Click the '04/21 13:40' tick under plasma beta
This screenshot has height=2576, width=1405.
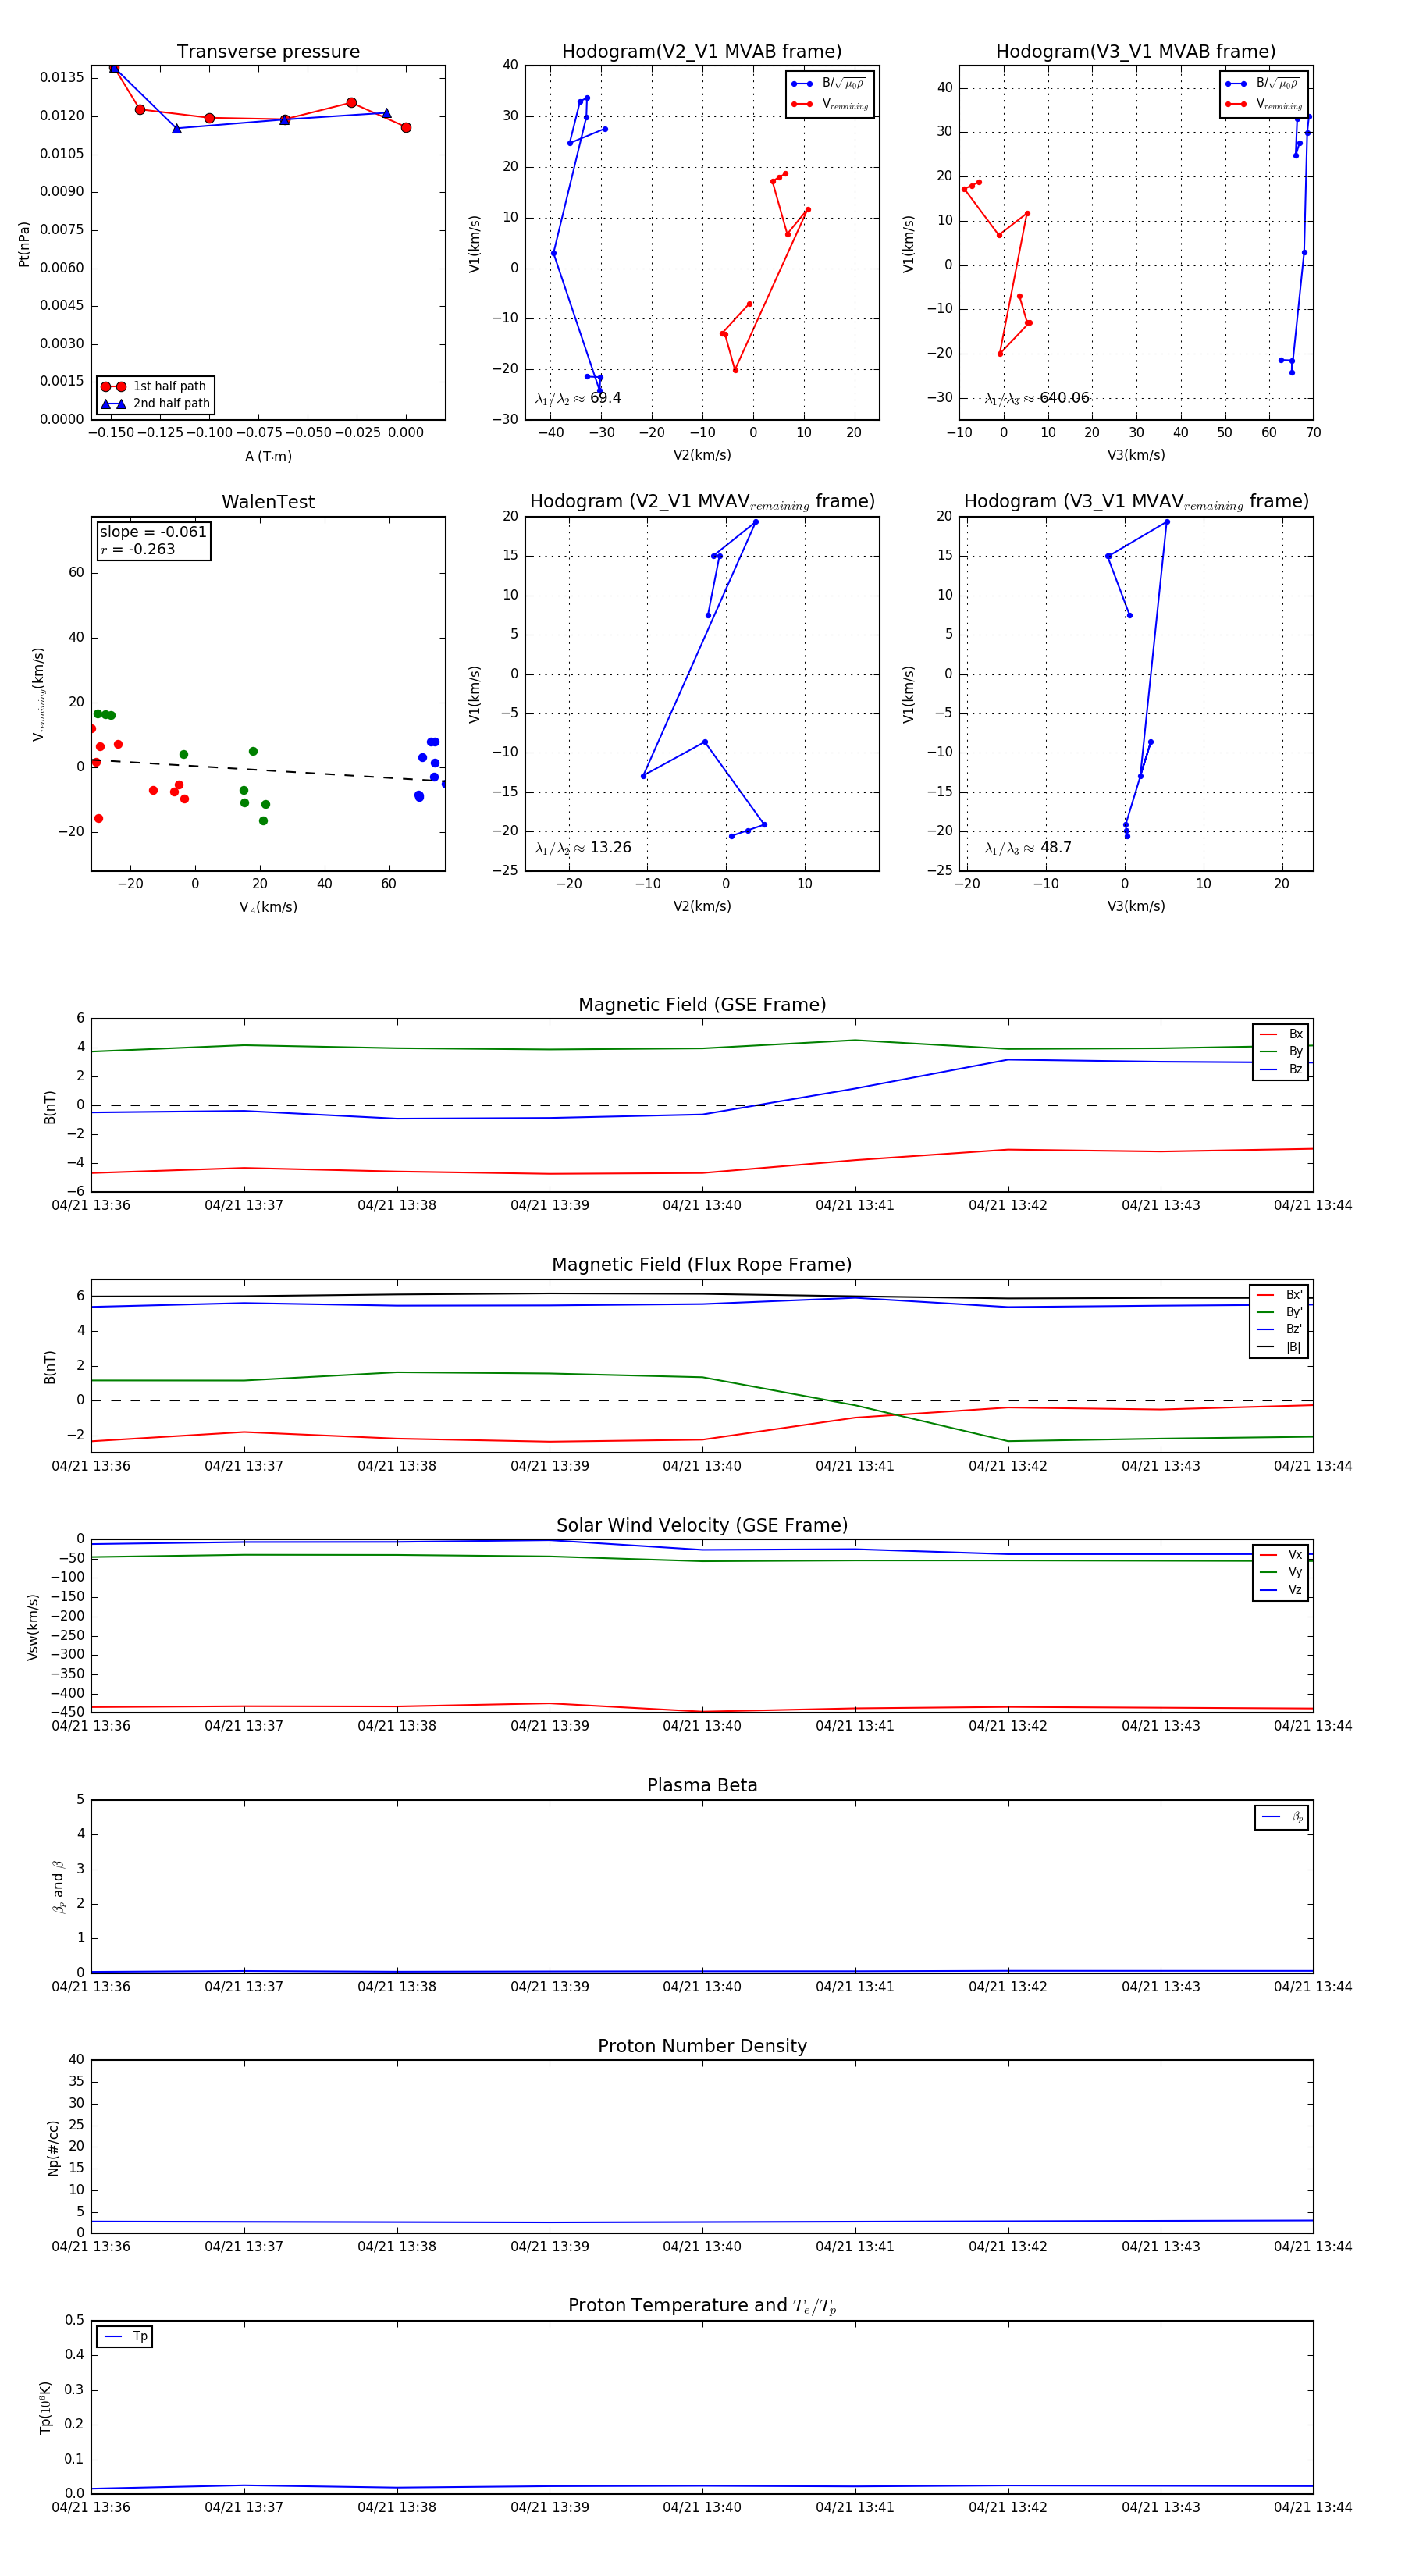point(702,1986)
